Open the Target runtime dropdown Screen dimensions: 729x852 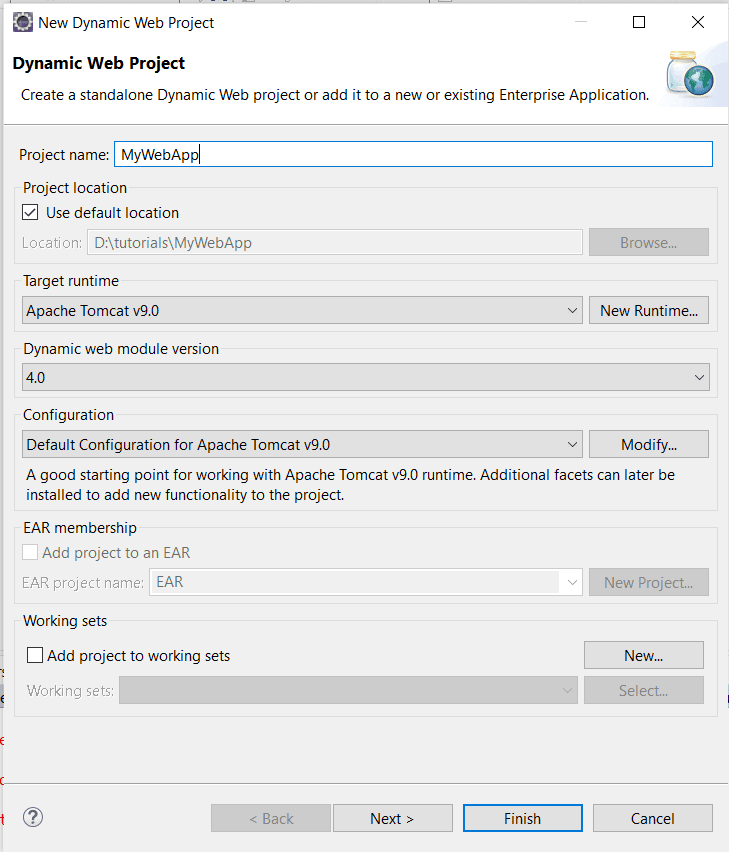571,310
